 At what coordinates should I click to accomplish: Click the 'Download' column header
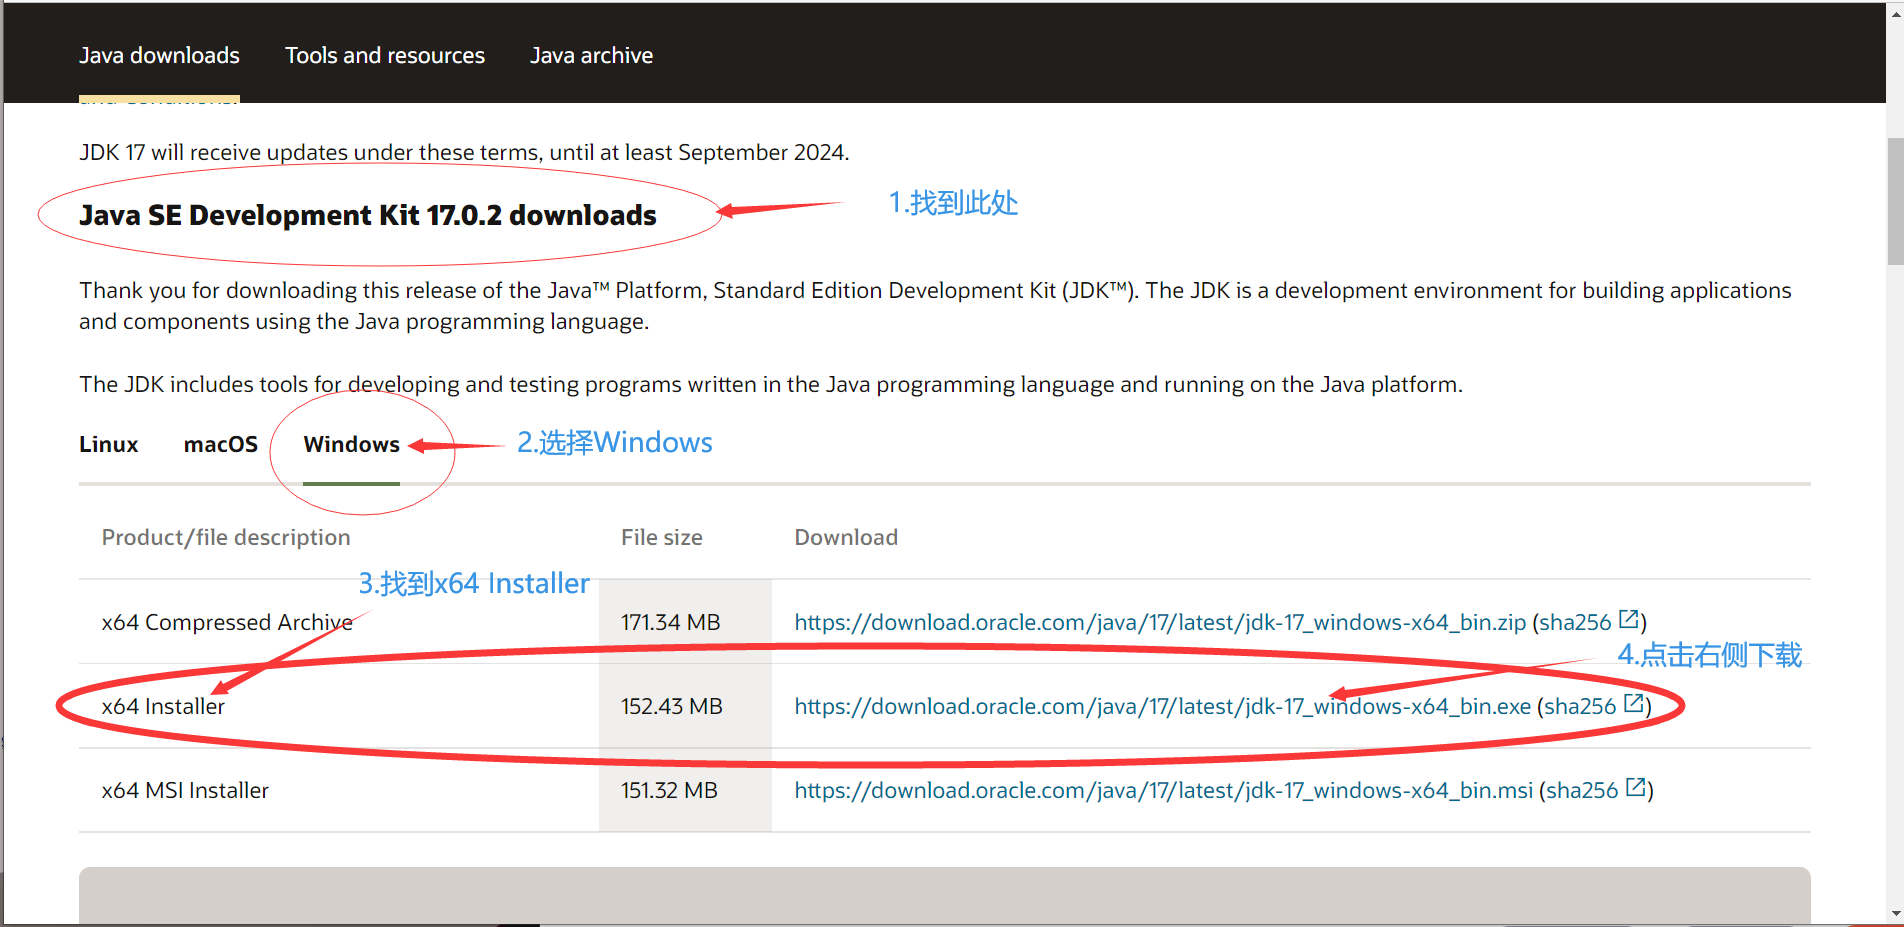846,537
